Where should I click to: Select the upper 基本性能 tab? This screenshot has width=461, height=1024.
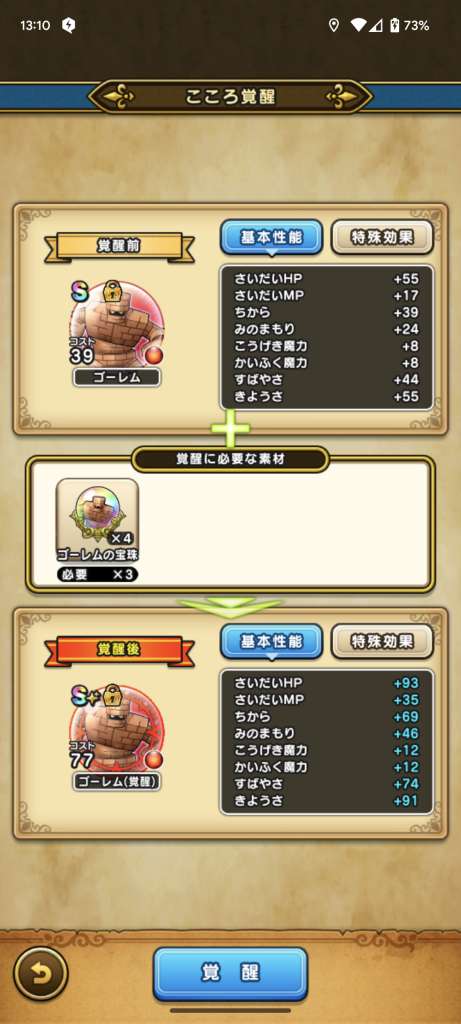[x=272, y=237]
